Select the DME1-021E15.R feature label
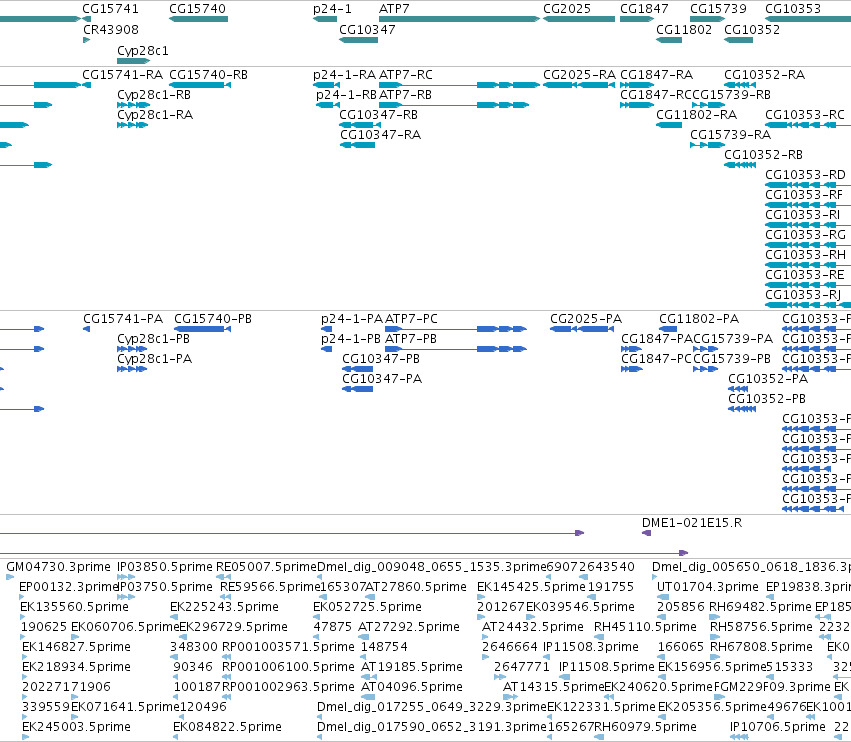This screenshot has width=851, height=742. (x=692, y=523)
